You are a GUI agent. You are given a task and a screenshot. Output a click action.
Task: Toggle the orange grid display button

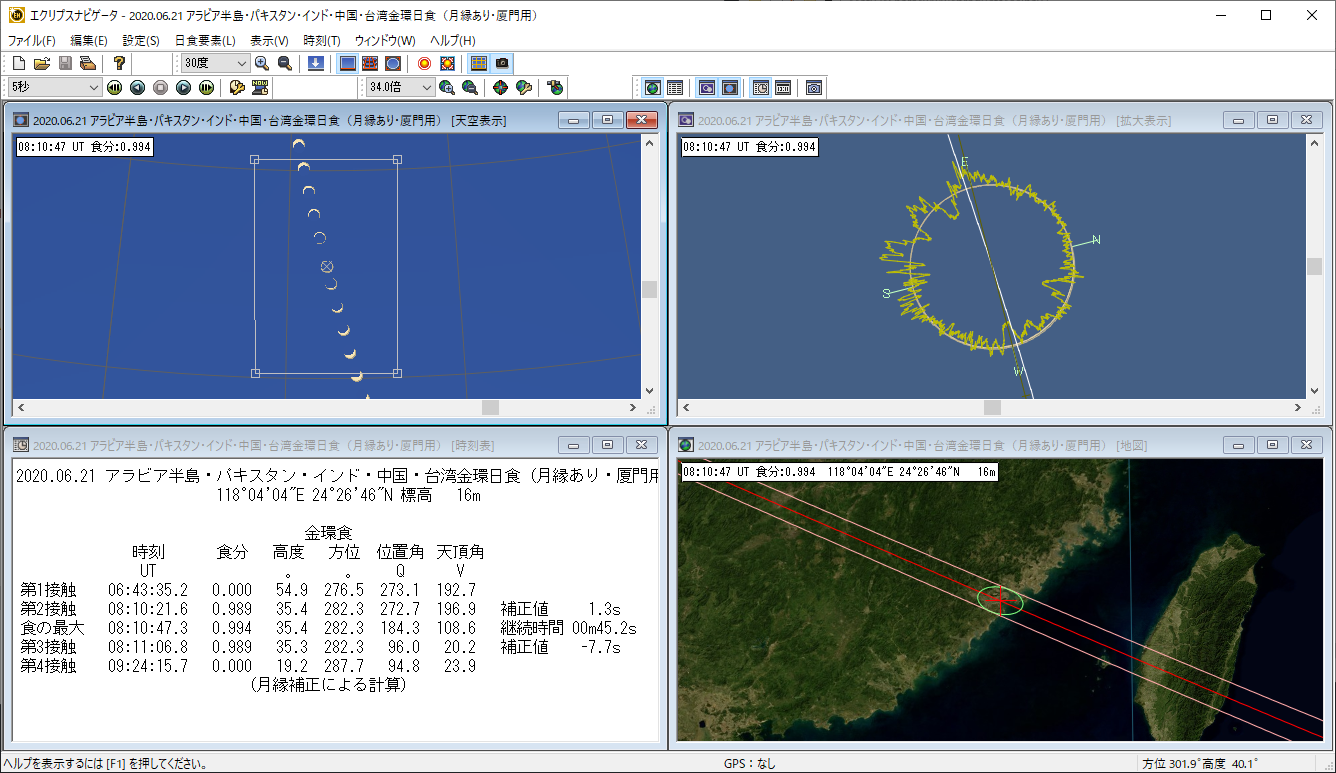(479, 63)
